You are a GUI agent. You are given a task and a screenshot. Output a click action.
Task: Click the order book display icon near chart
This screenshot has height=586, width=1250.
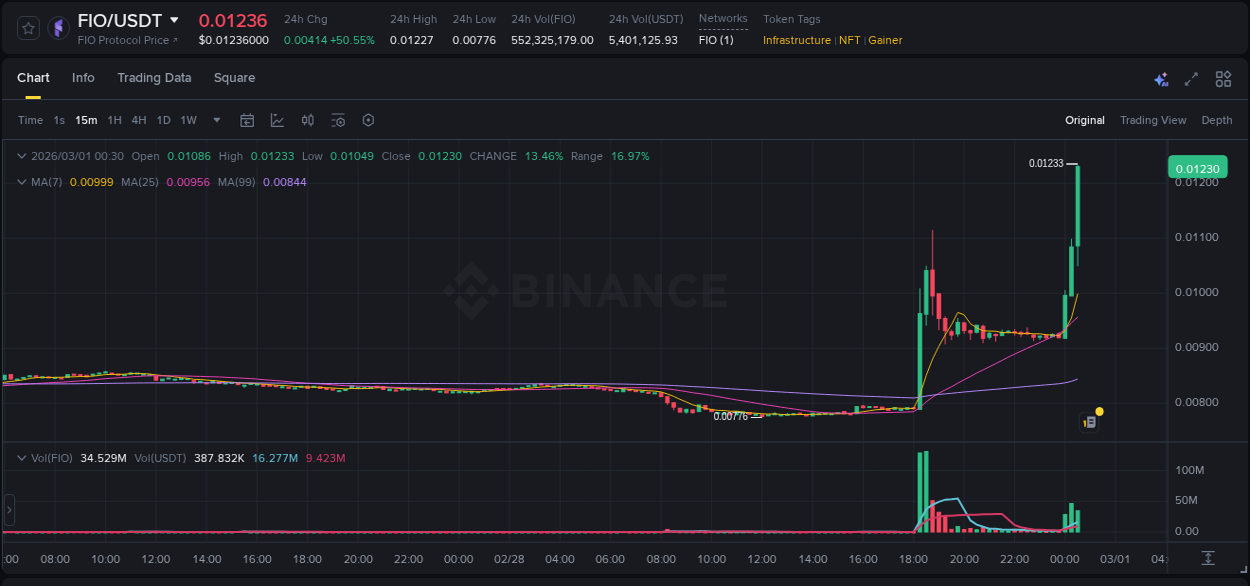(x=1089, y=421)
